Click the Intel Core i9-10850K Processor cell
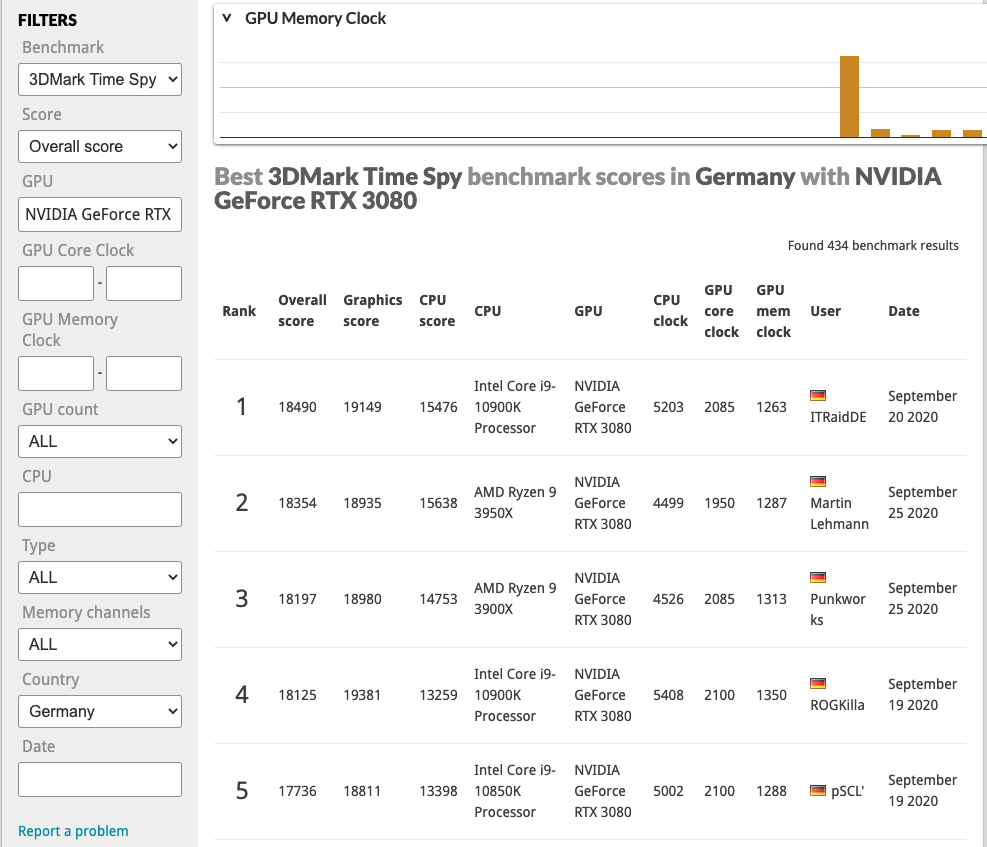 coord(515,791)
